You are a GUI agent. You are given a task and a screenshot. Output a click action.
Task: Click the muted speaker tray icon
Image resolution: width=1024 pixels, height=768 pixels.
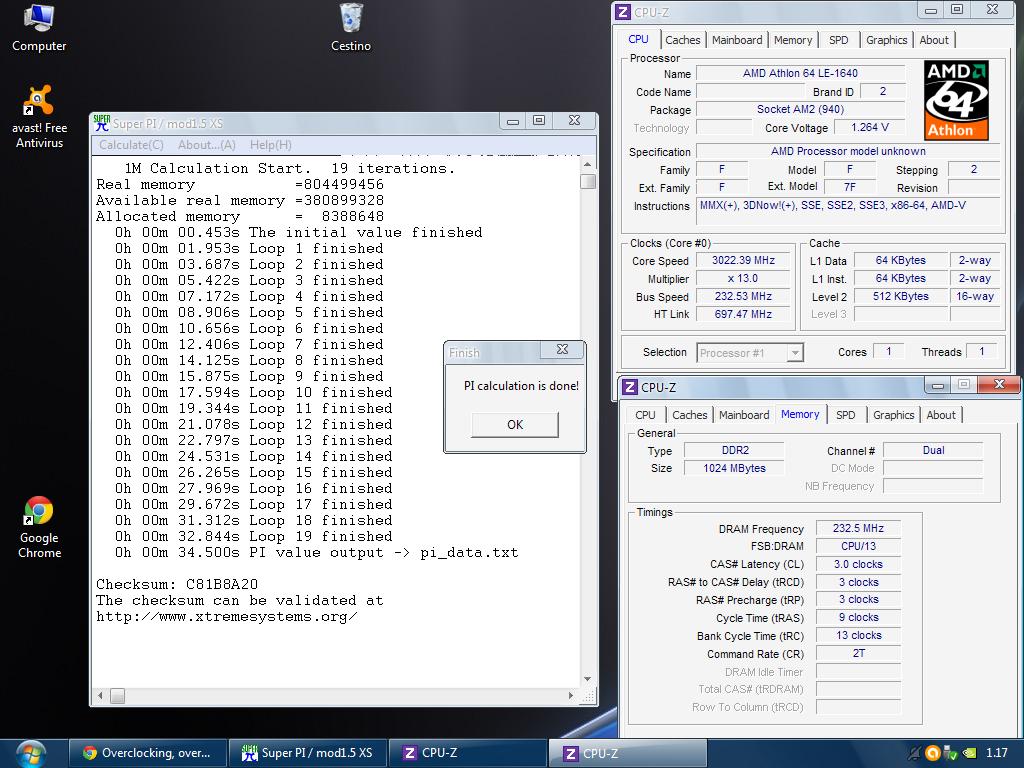pos(915,753)
